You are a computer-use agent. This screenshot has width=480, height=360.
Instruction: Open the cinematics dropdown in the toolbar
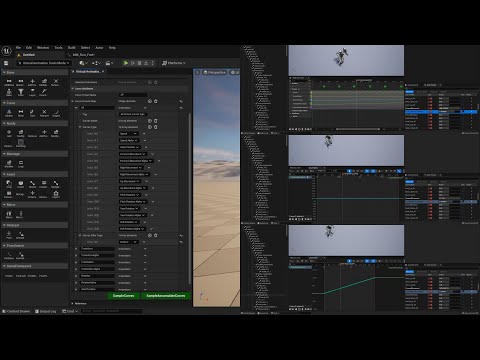(110, 63)
